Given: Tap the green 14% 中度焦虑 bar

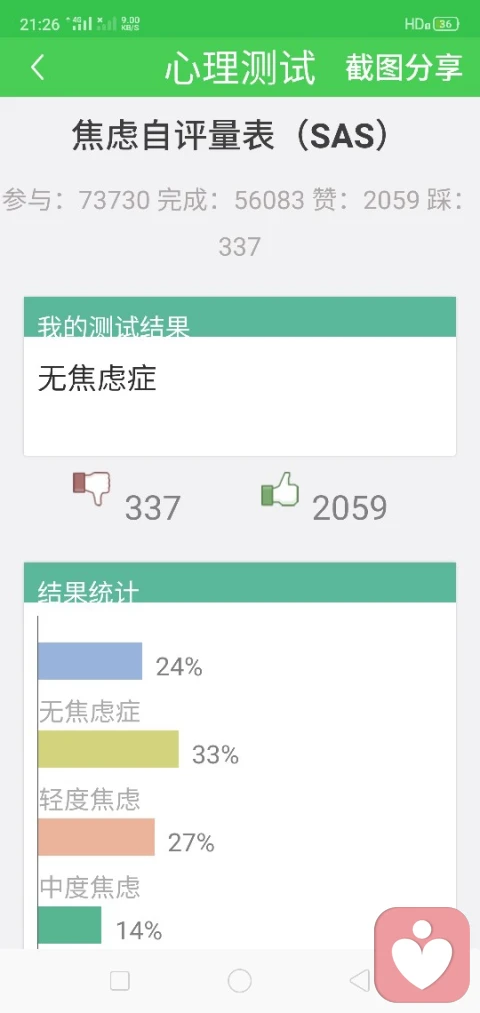Looking at the screenshot, I should (70, 924).
